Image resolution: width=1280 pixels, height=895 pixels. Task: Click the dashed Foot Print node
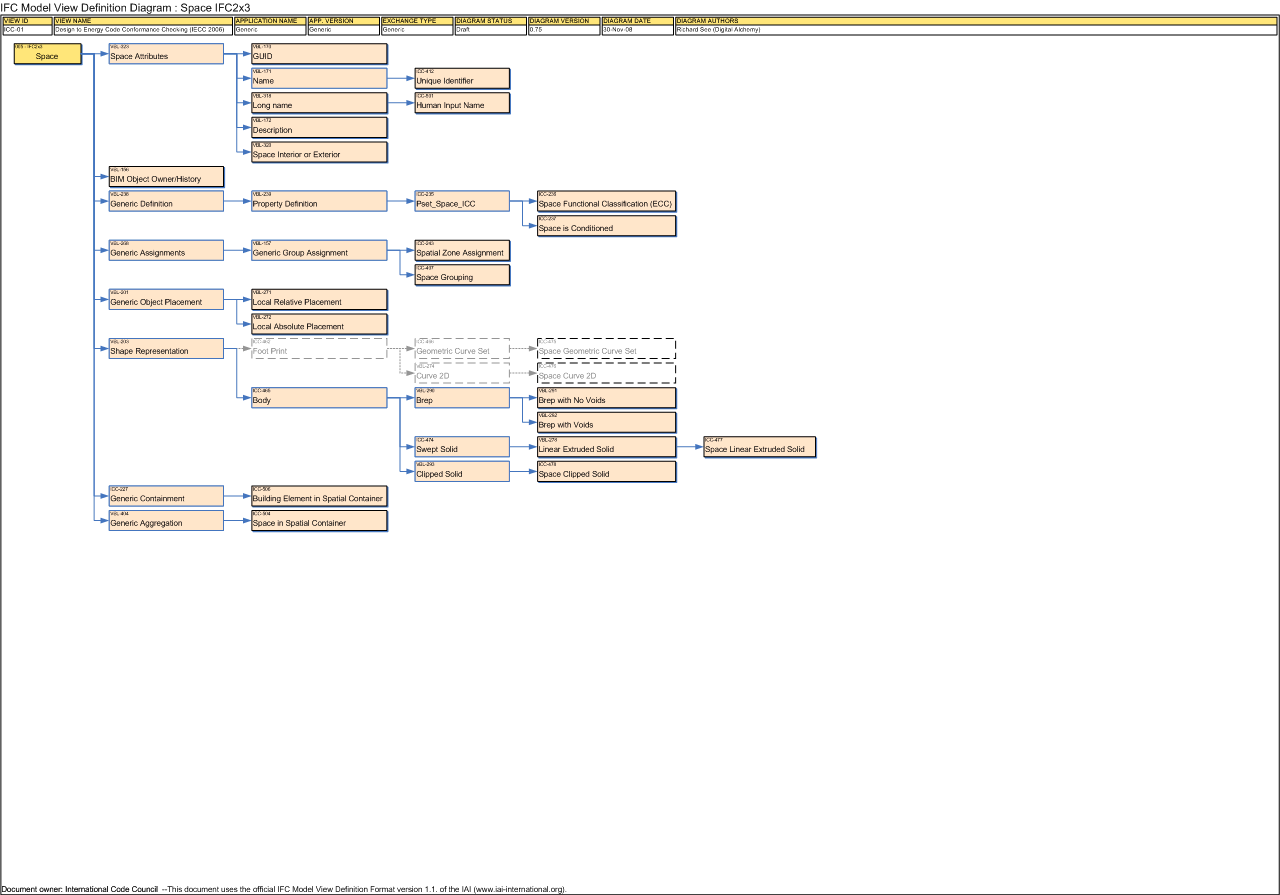click(319, 348)
